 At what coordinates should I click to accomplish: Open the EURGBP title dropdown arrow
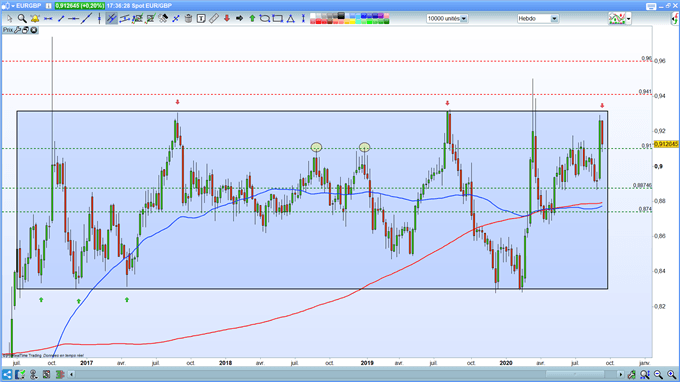(13, 6)
